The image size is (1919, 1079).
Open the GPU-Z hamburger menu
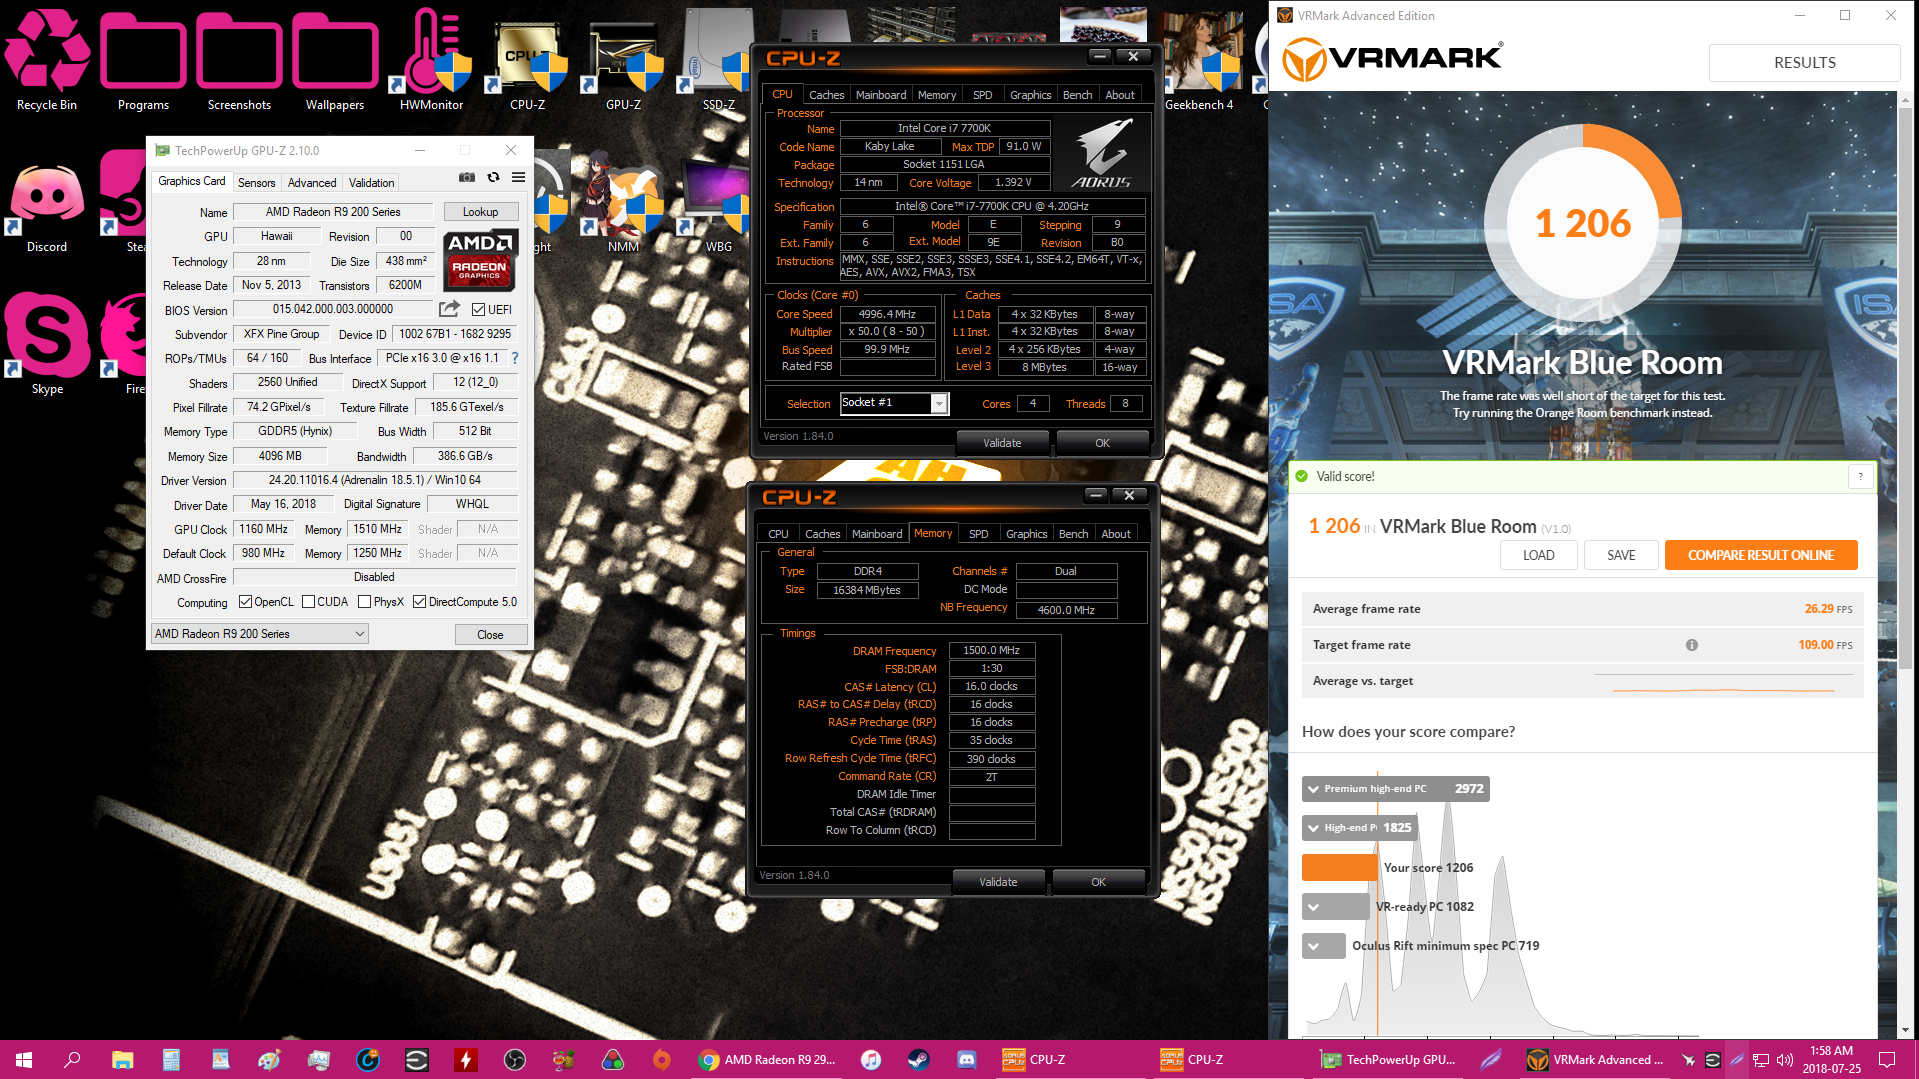coord(518,178)
